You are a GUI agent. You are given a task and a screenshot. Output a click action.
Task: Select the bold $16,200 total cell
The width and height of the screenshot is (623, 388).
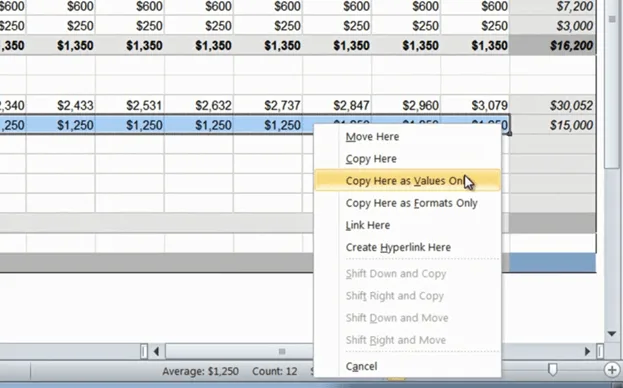coord(553,46)
